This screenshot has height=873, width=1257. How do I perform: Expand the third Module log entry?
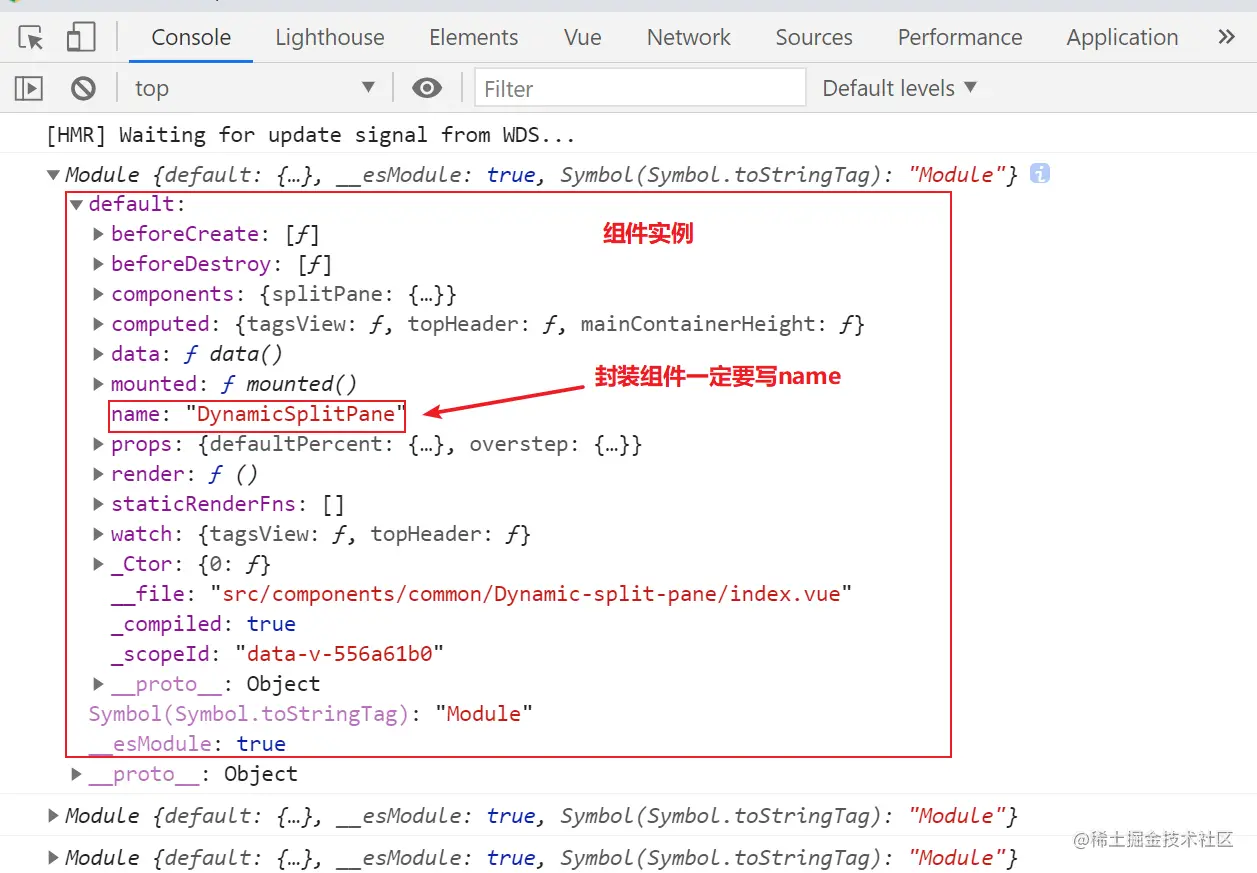pos(53,858)
